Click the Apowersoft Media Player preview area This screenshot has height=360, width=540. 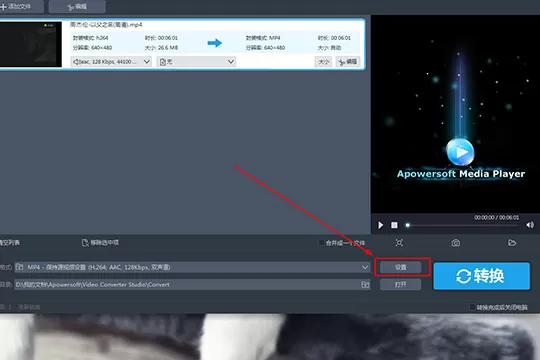pyautogui.click(x=455, y=114)
